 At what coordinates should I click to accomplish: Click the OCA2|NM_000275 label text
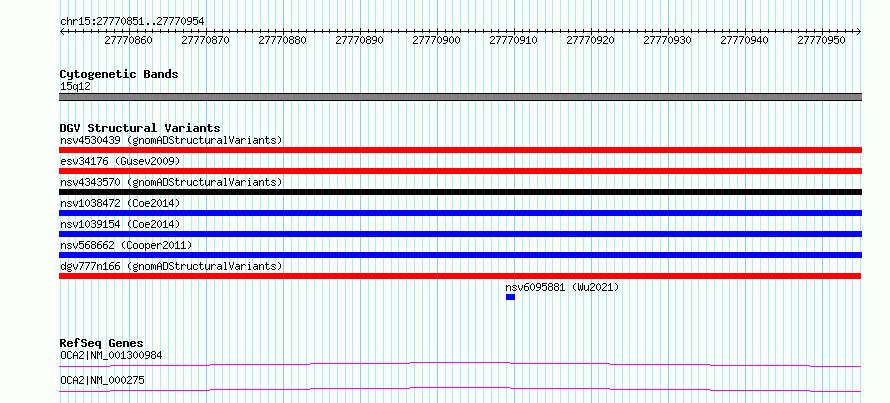click(102, 380)
